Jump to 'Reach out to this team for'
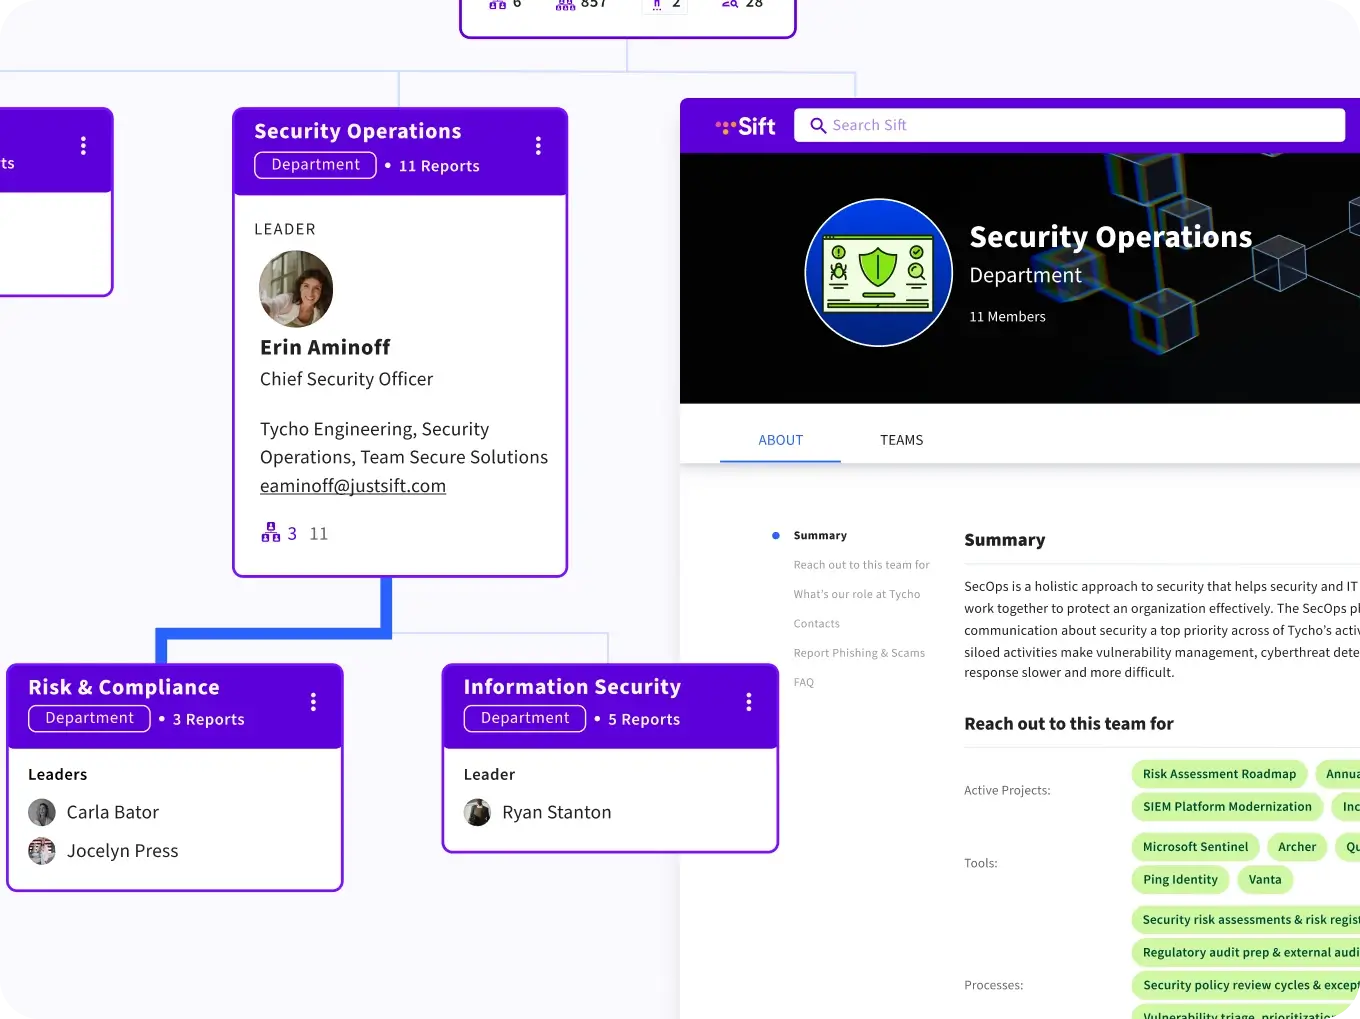 click(861, 565)
